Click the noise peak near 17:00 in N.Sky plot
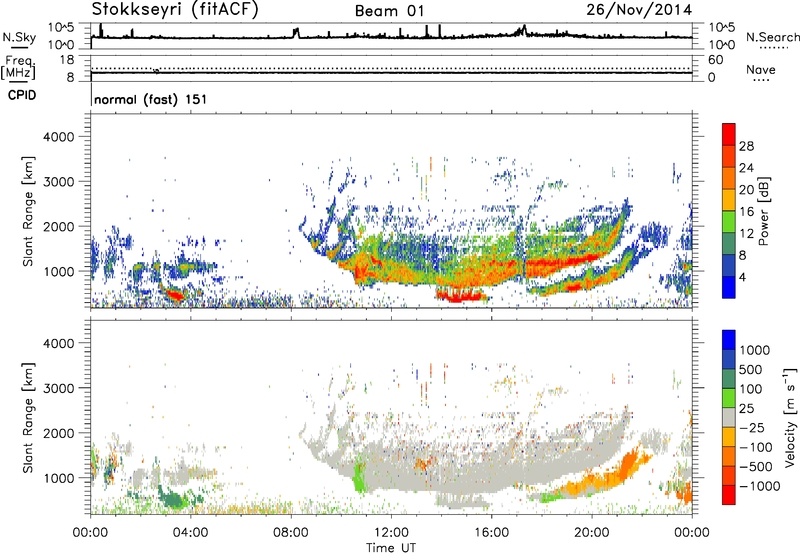This screenshot has height=554, width=800. pos(522,30)
